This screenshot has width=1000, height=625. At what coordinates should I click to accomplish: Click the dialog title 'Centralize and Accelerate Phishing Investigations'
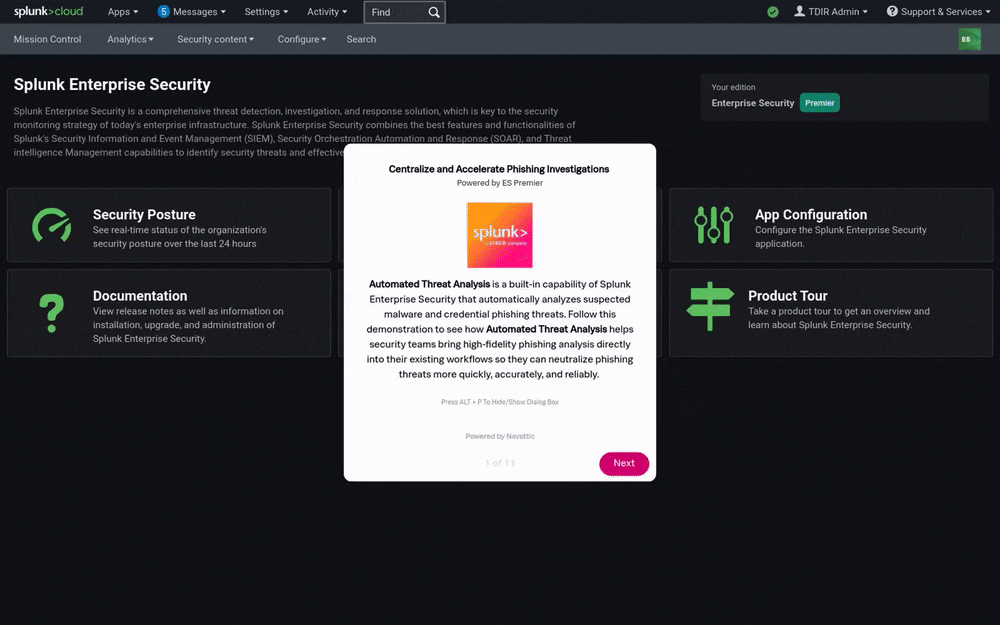pyautogui.click(x=499, y=169)
